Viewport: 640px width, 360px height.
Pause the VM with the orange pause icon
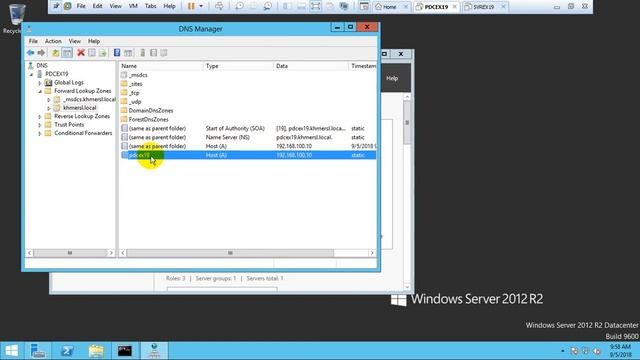pos(191,6)
